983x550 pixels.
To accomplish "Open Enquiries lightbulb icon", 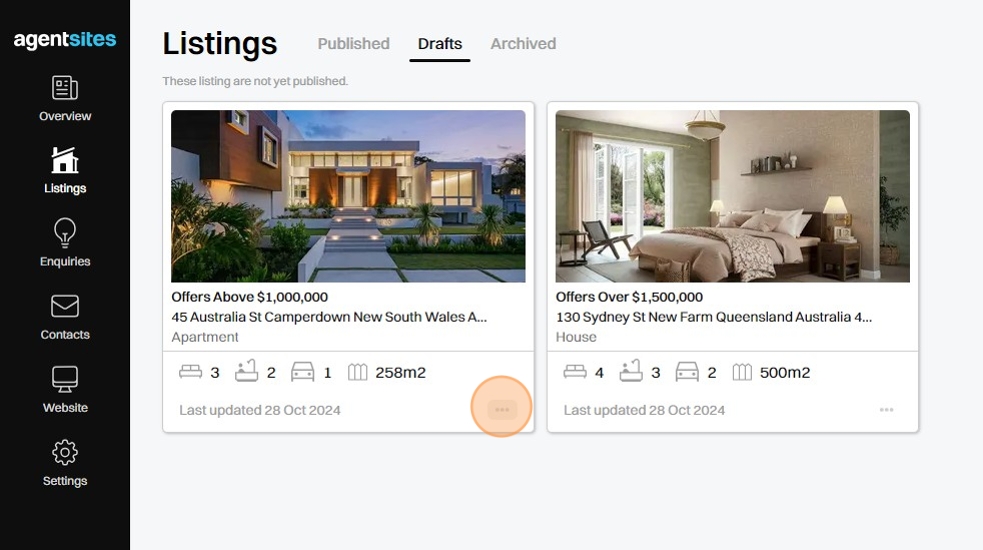I will [x=65, y=233].
